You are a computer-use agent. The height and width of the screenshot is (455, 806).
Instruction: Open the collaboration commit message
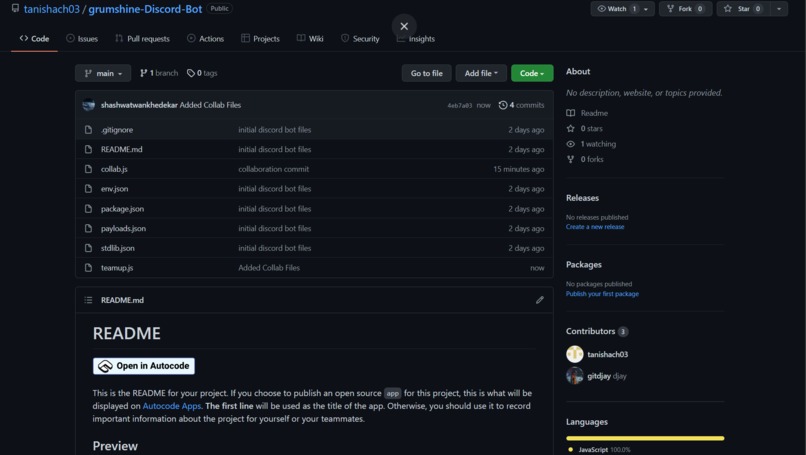pyautogui.click(x=273, y=169)
